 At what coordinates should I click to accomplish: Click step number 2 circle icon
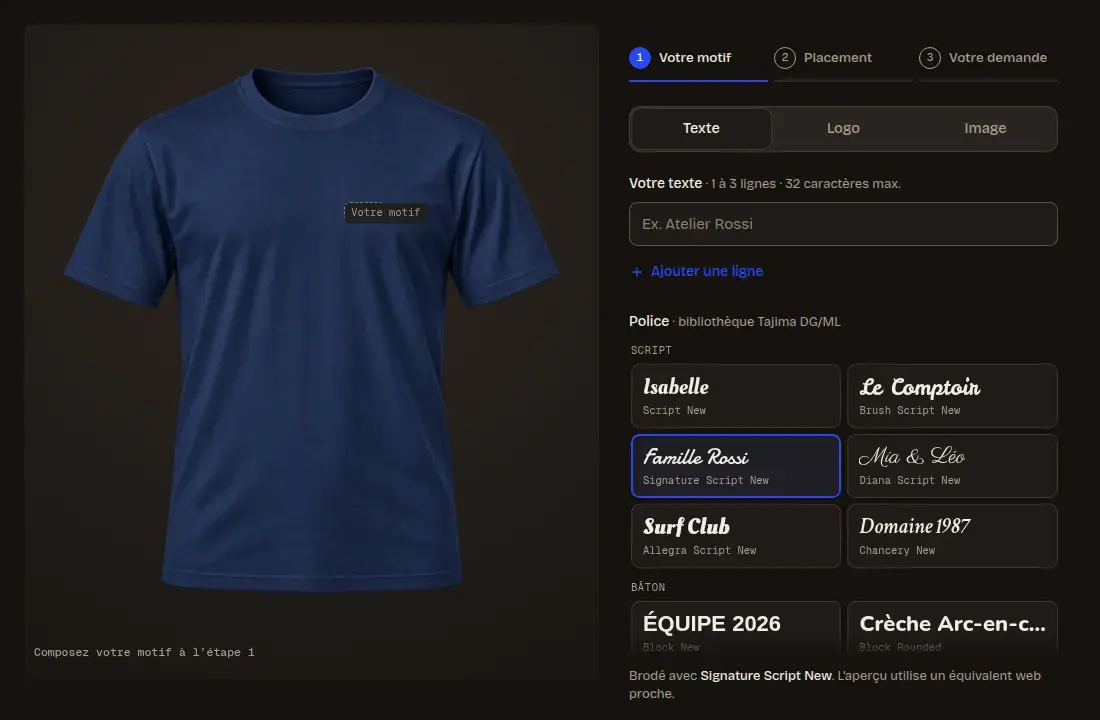tap(785, 58)
